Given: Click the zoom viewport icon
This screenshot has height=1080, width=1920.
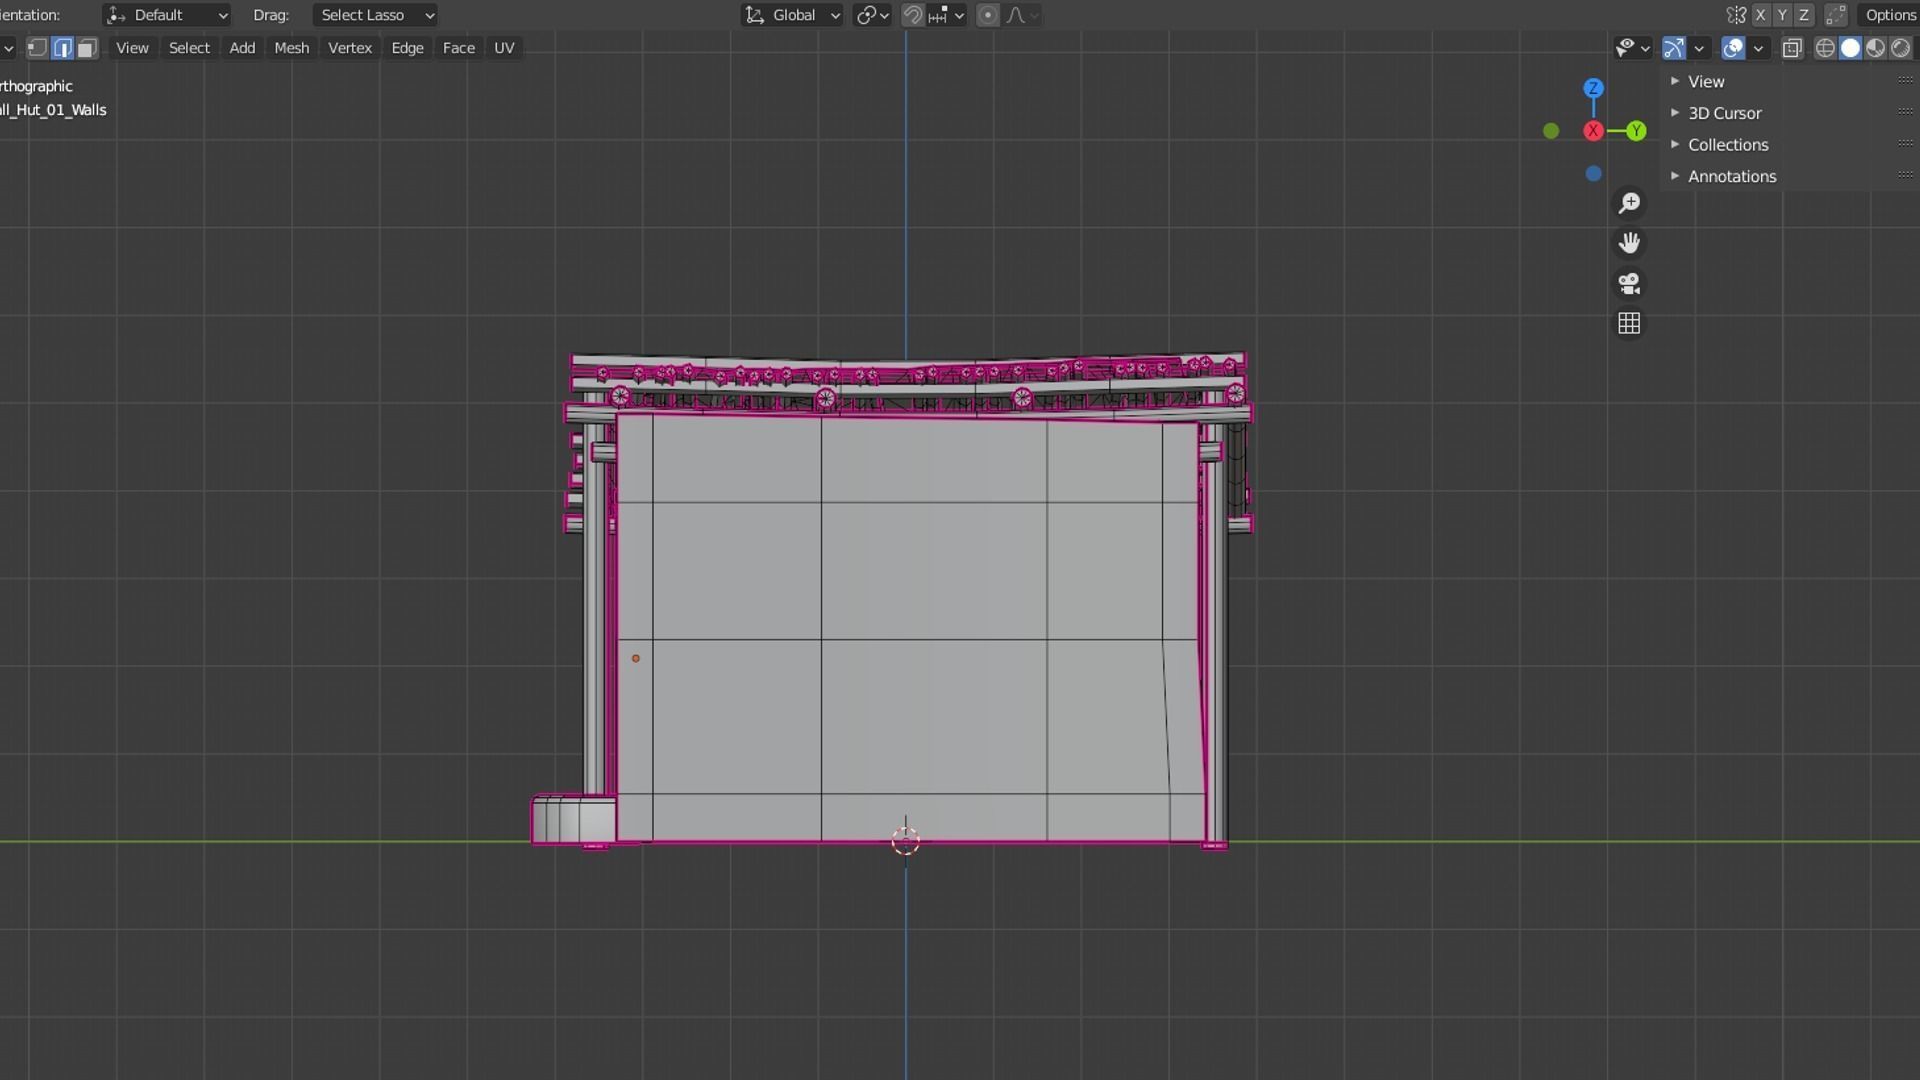Looking at the screenshot, I should tap(1629, 204).
